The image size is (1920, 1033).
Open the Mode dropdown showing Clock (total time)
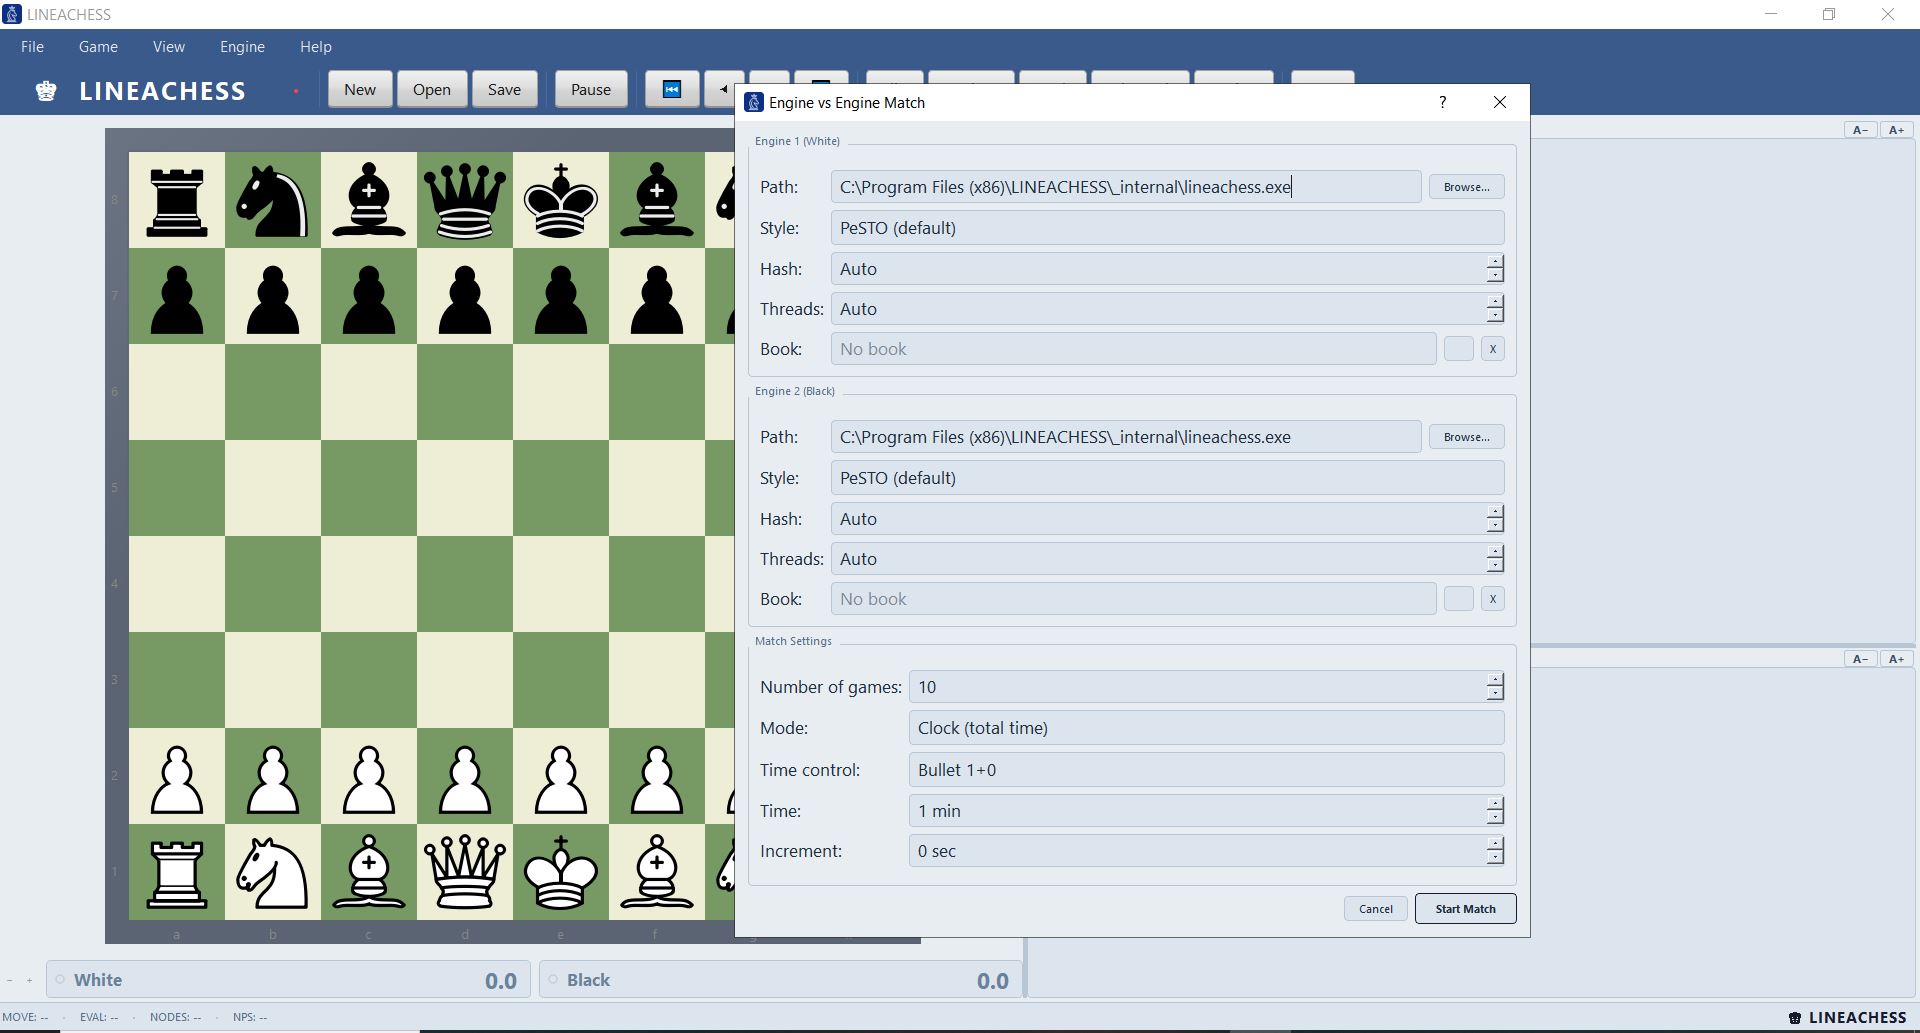click(x=1204, y=727)
